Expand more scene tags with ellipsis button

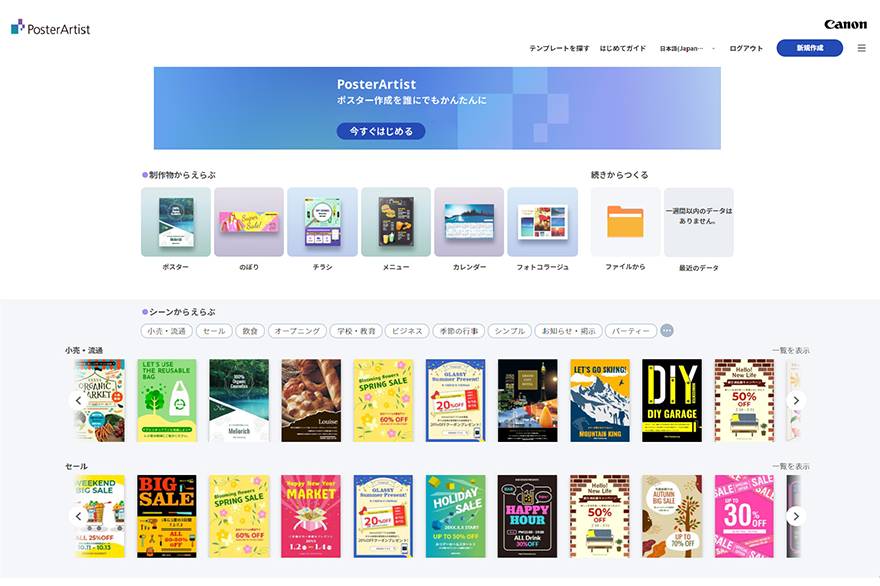tap(667, 331)
